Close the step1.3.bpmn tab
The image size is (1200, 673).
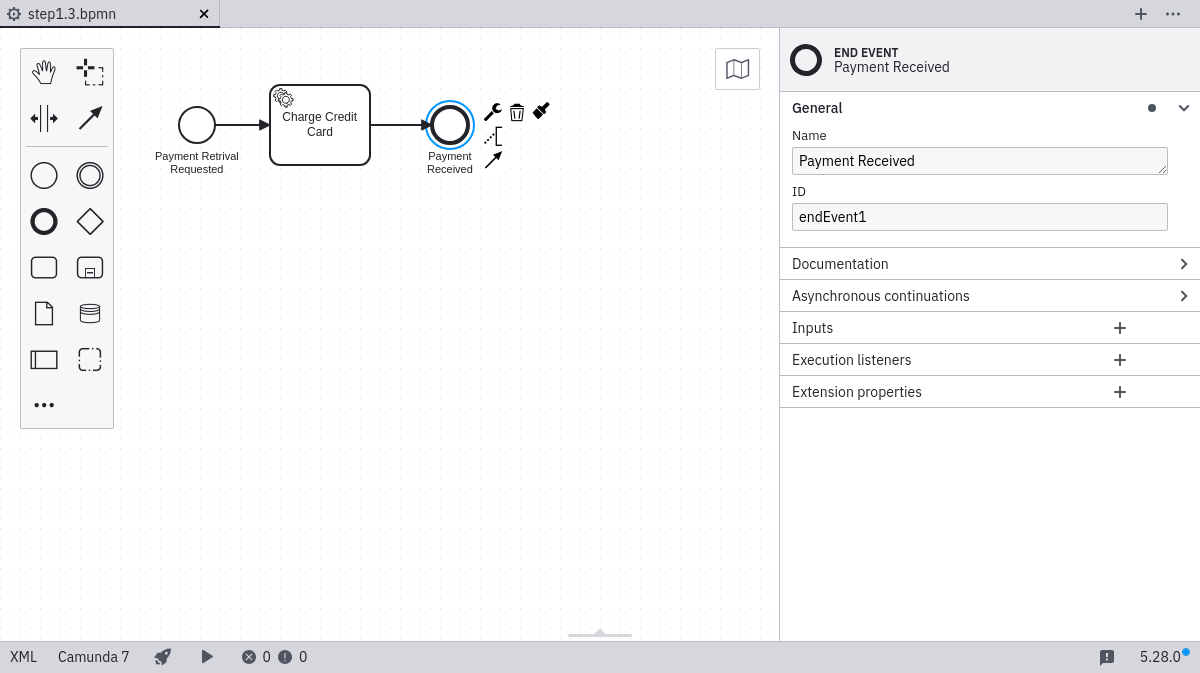click(x=204, y=14)
